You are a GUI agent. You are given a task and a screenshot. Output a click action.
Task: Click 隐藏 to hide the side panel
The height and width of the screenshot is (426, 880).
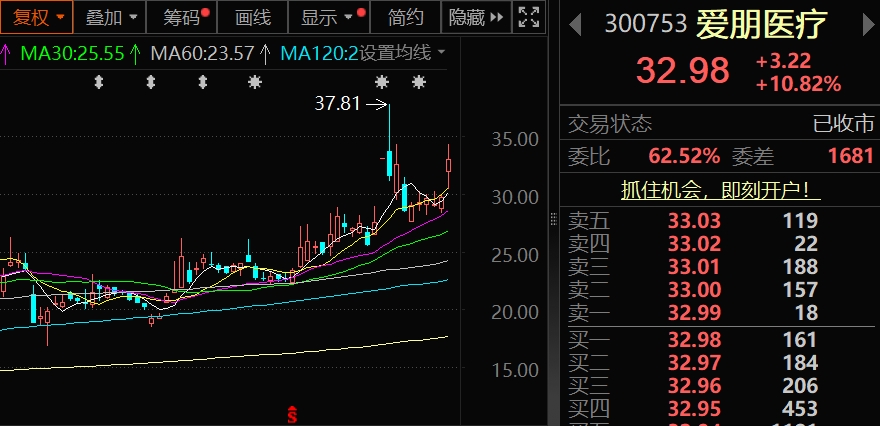[x=474, y=17]
